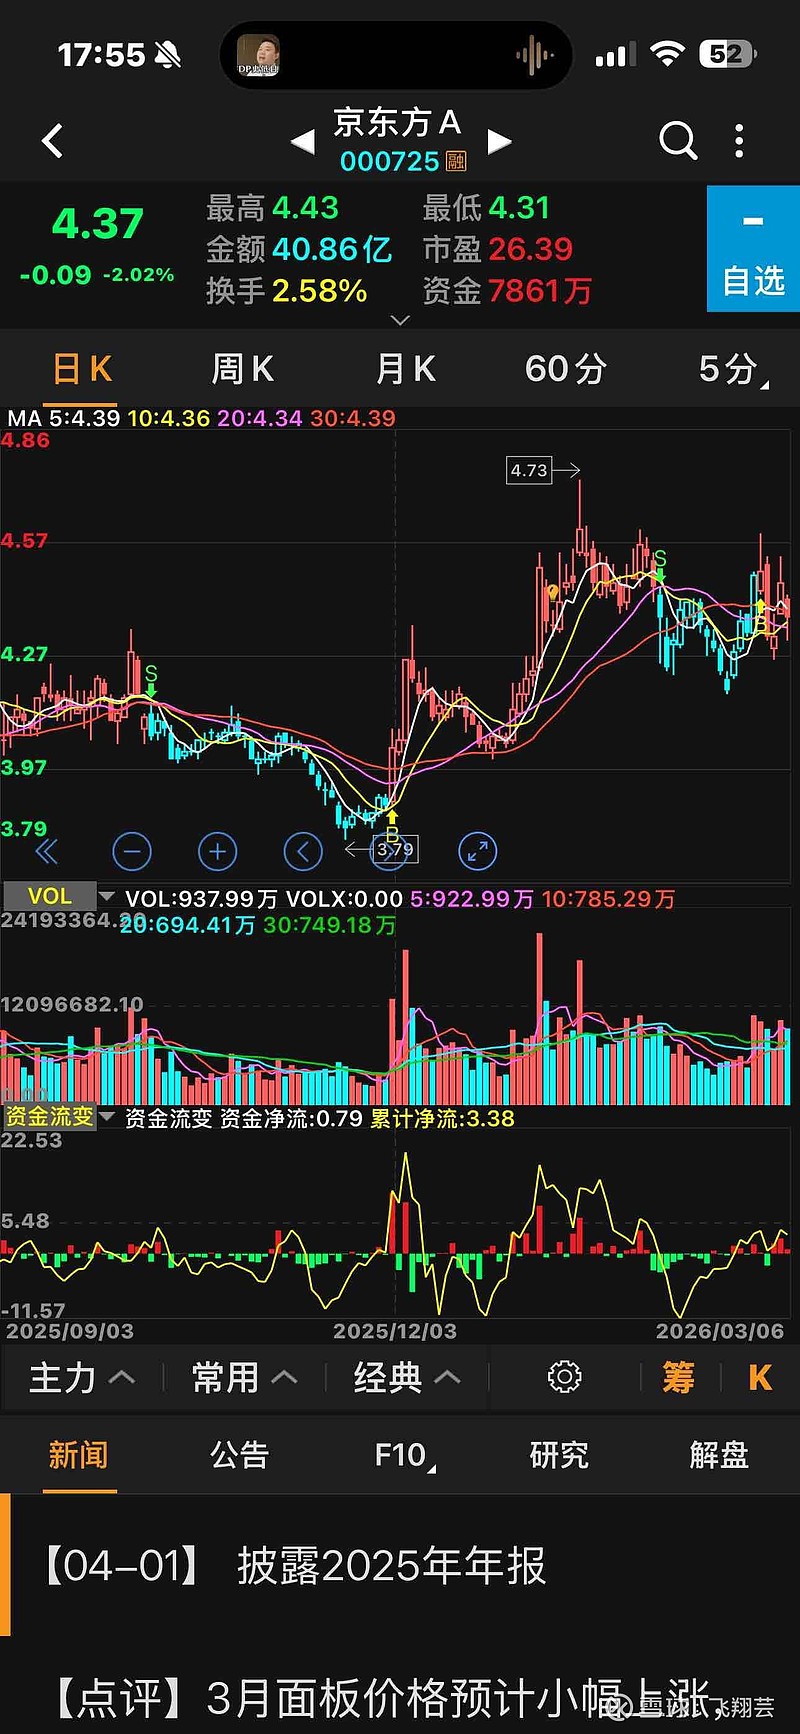Tap 资金 7861万 value
Screen dimensions: 800x1734
pos(540,291)
